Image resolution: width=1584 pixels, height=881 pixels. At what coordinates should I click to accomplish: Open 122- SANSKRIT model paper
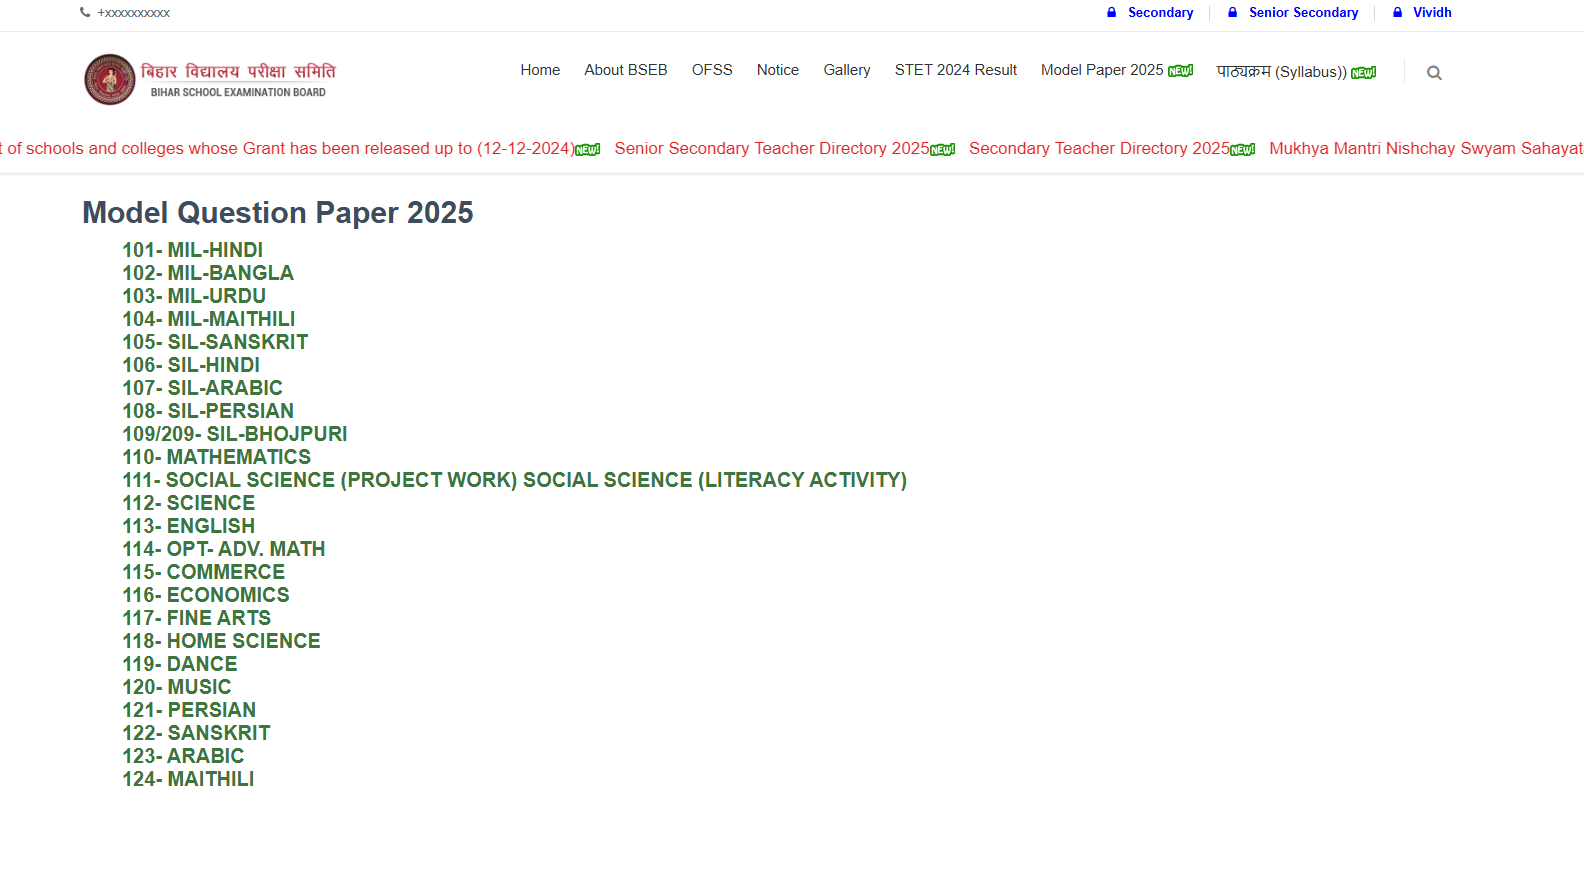(196, 733)
